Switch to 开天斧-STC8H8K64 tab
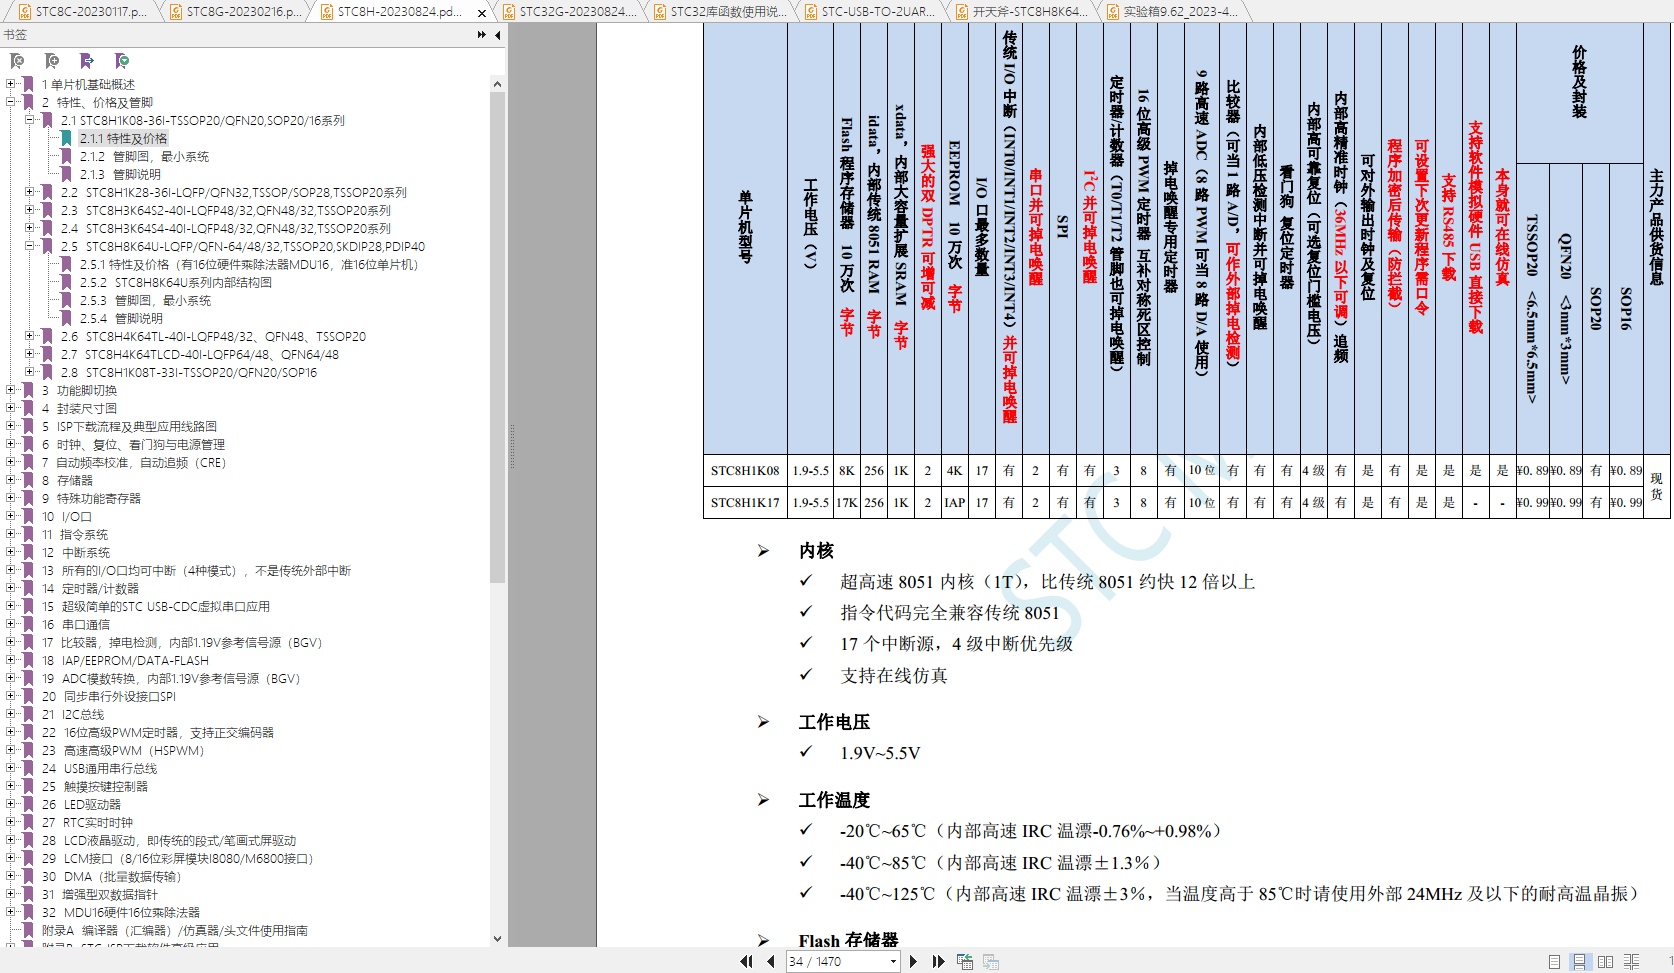The height and width of the screenshot is (973, 1674). click(1021, 12)
